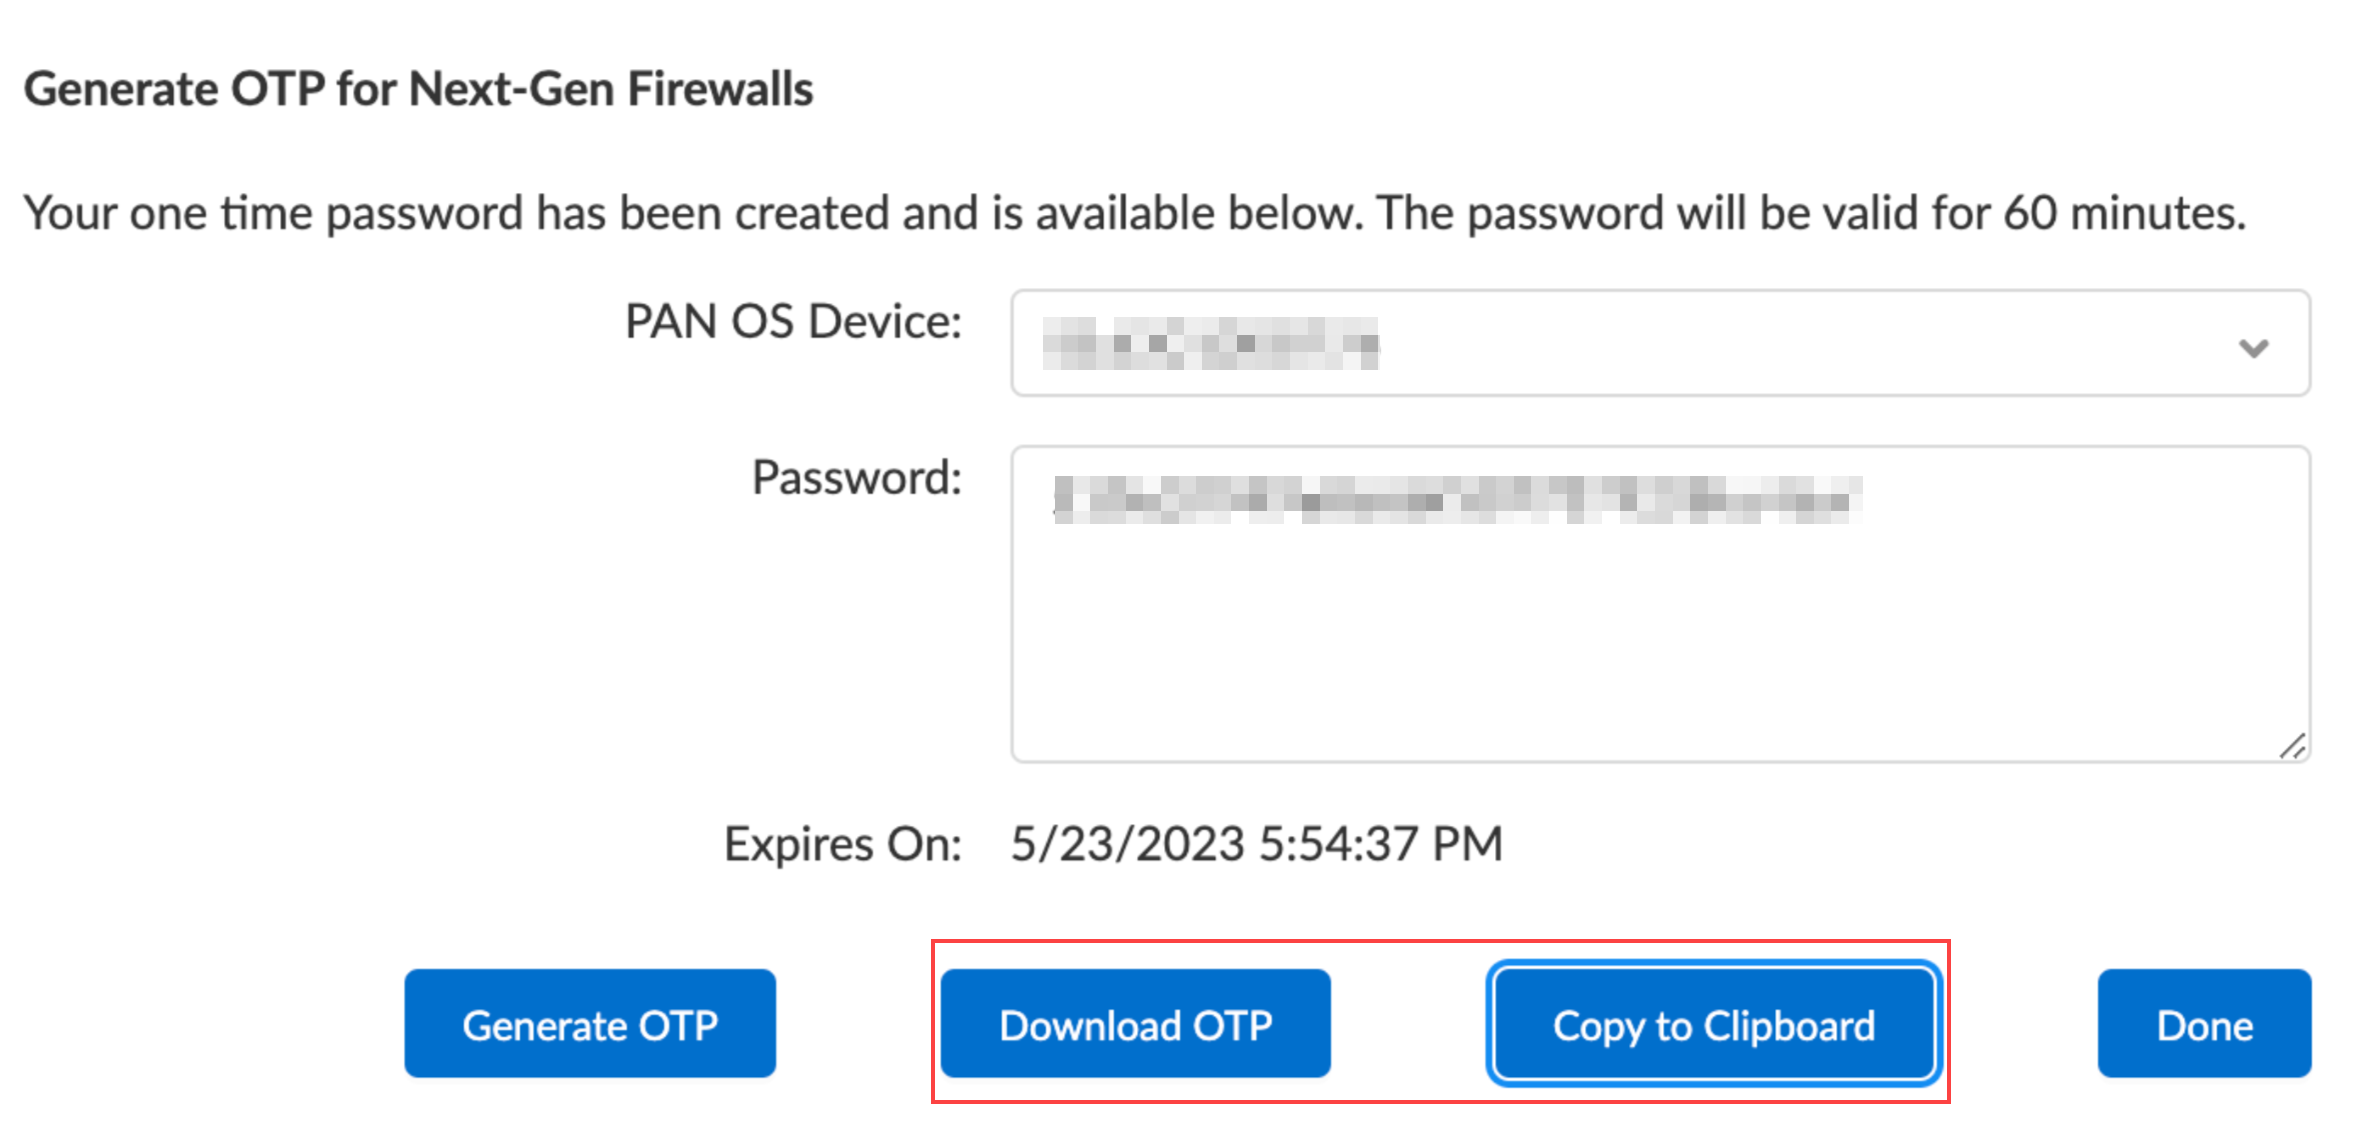Click the "Your one time password has been created" sentence
The image size is (2365, 1131).
[x=500, y=213]
